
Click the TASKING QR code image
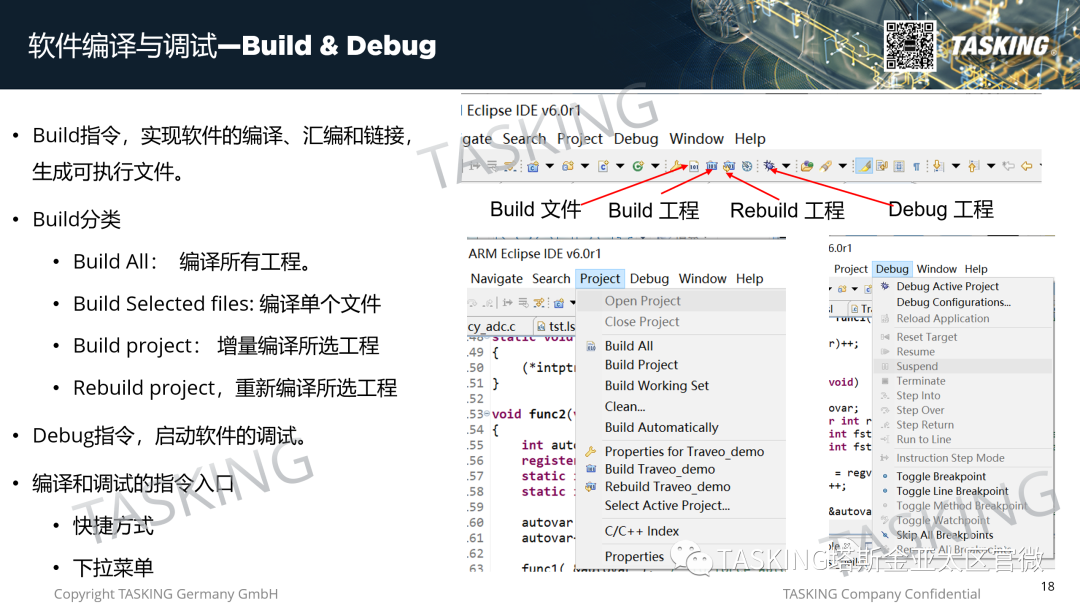tap(909, 45)
